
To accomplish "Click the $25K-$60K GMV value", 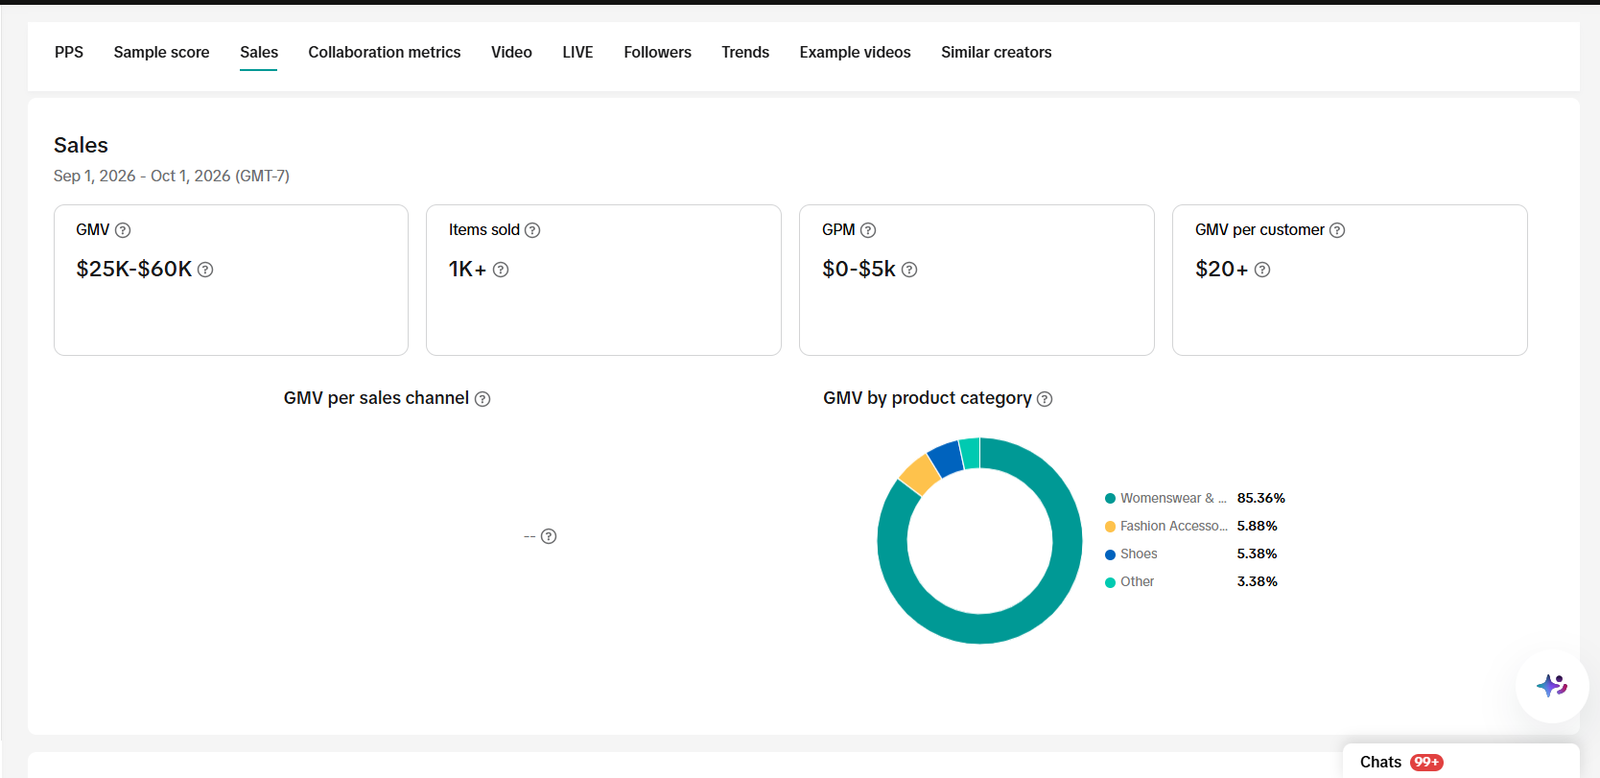I will point(134,269).
